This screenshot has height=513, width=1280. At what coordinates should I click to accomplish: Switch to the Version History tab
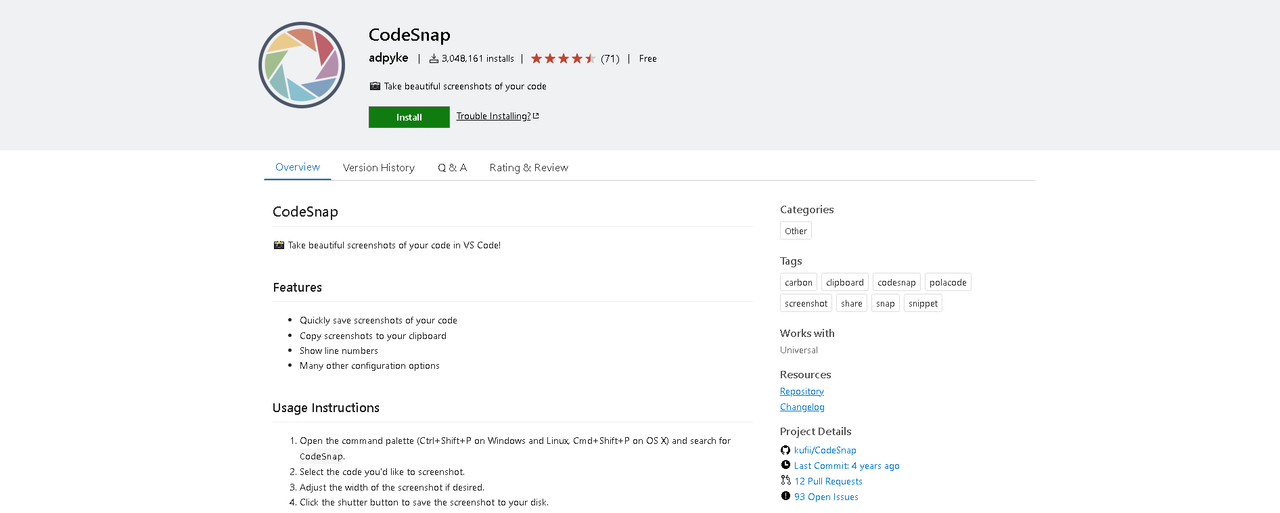pos(378,168)
